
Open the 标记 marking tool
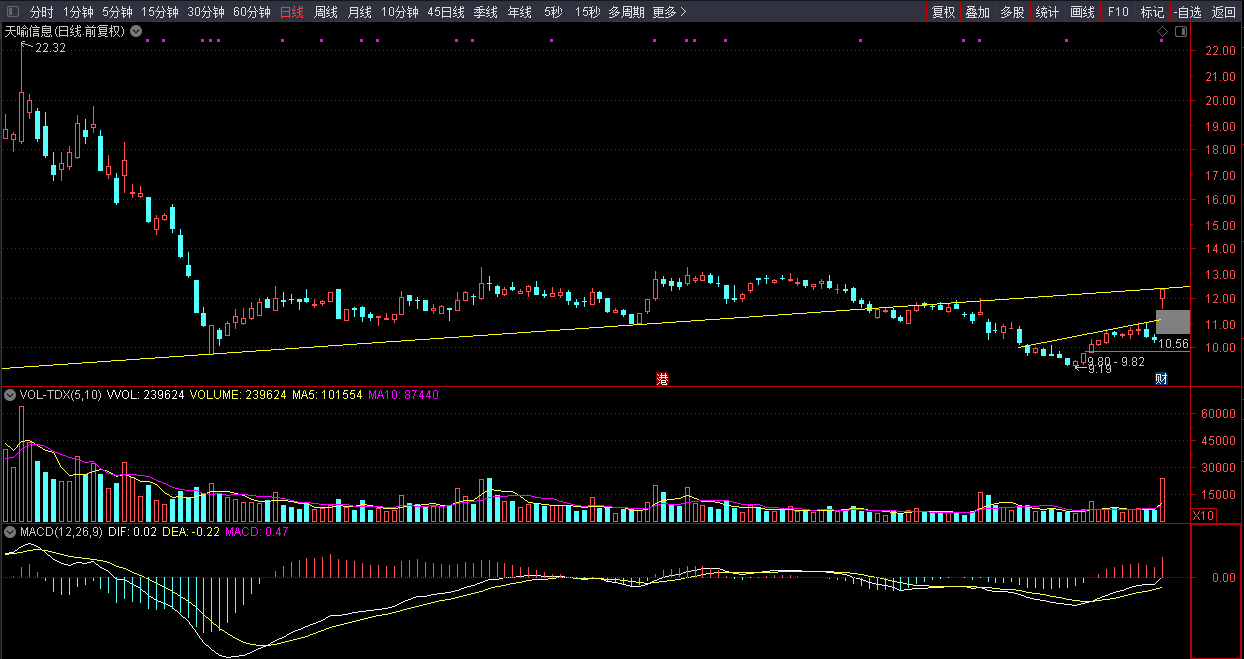[x=1152, y=12]
